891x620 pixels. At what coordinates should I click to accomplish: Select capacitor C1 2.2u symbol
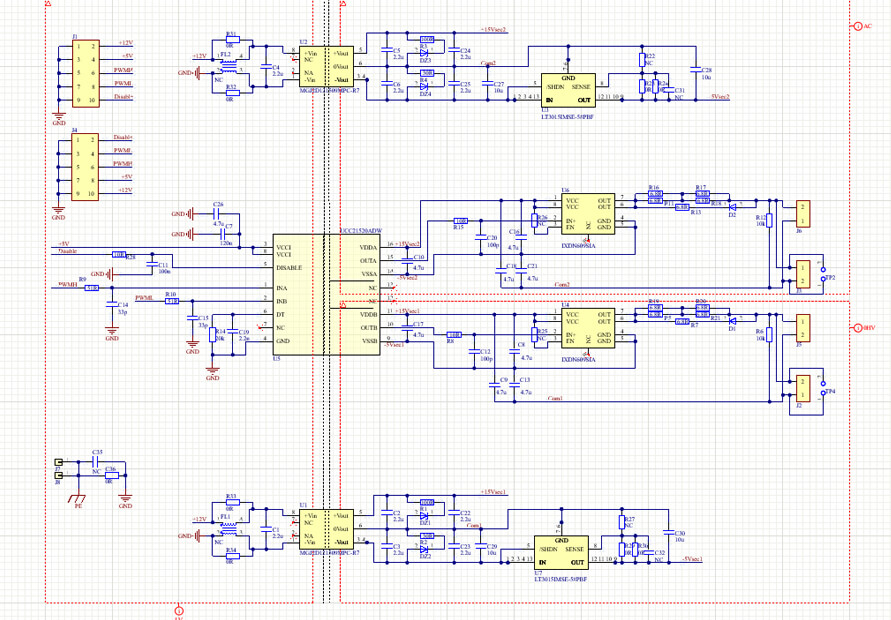pyautogui.click(x=266, y=529)
